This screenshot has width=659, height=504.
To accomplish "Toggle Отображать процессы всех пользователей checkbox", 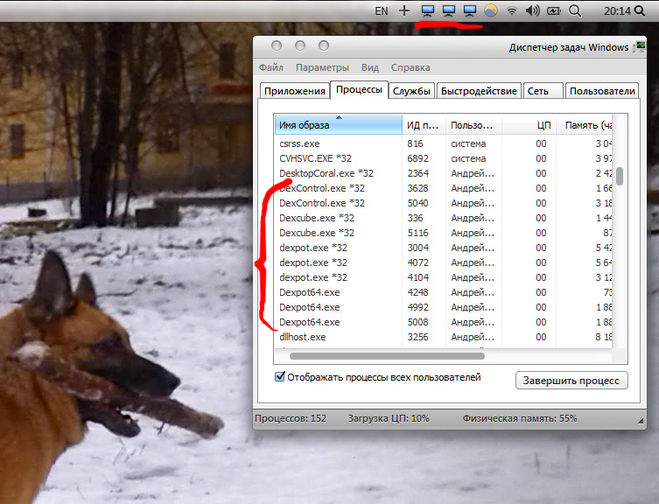I will (x=279, y=377).
